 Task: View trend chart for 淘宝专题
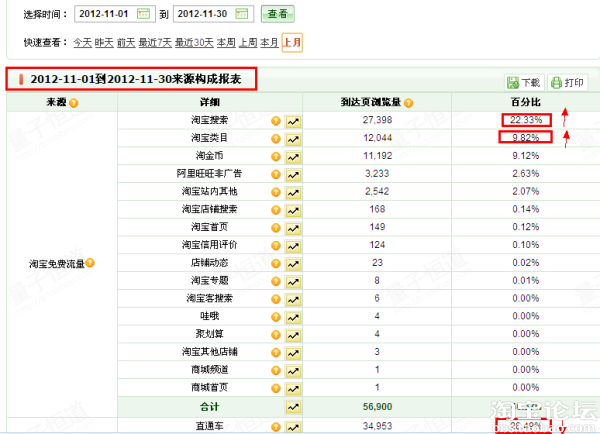coord(293,282)
